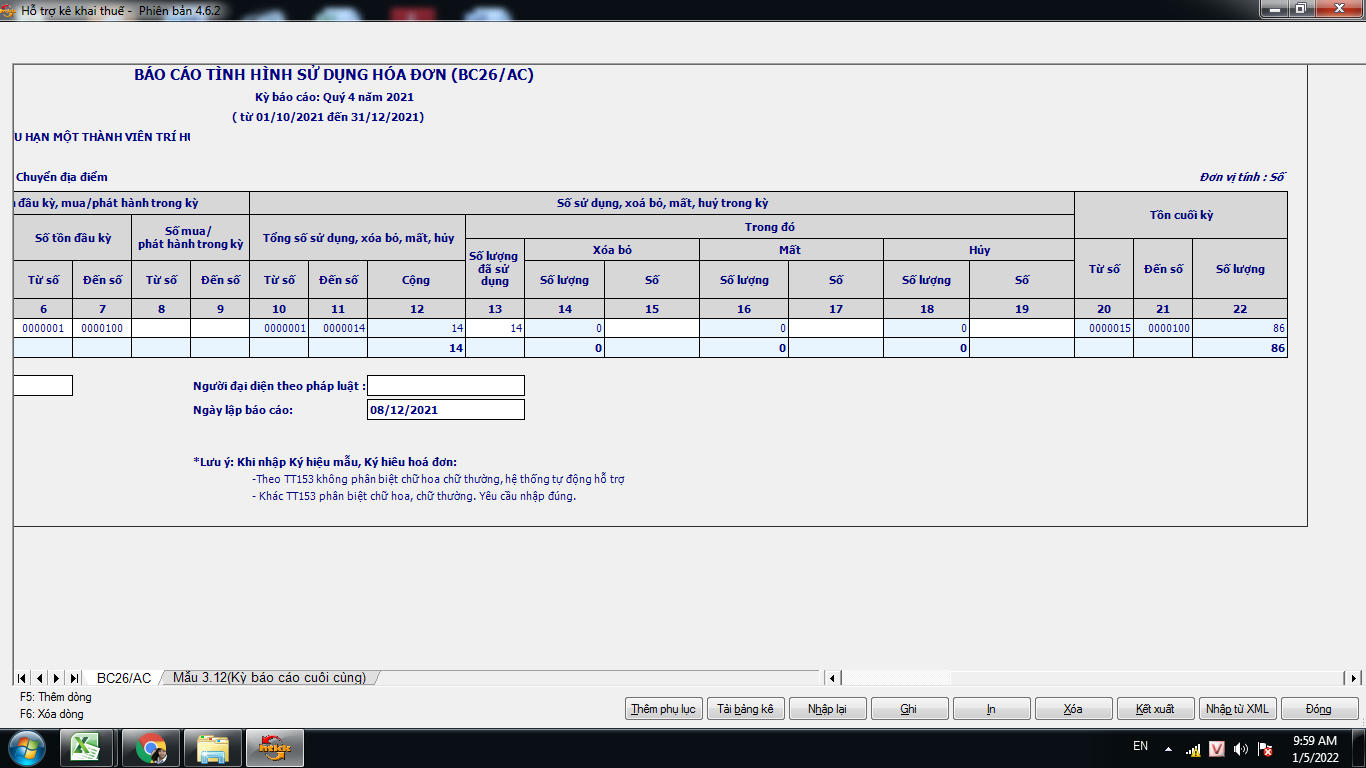Screen dimensions: 1366x768
Task: Switch to the BC26/AC sheet tab
Action: click(124, 678)
